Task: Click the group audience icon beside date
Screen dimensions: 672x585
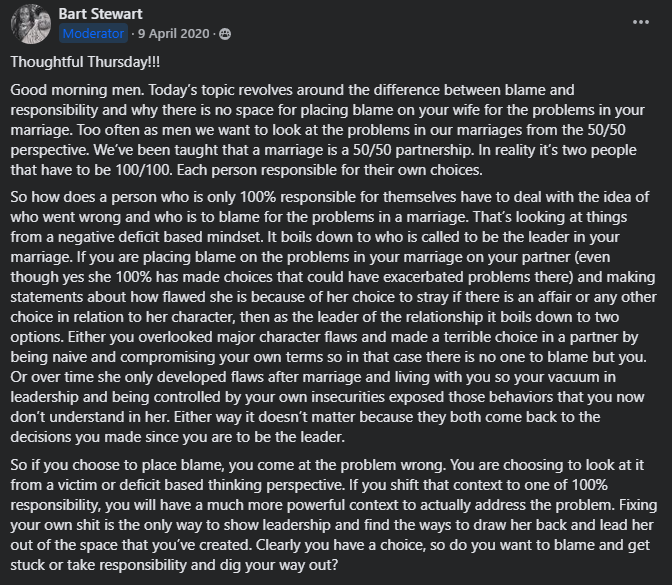Action: point(224,33)
